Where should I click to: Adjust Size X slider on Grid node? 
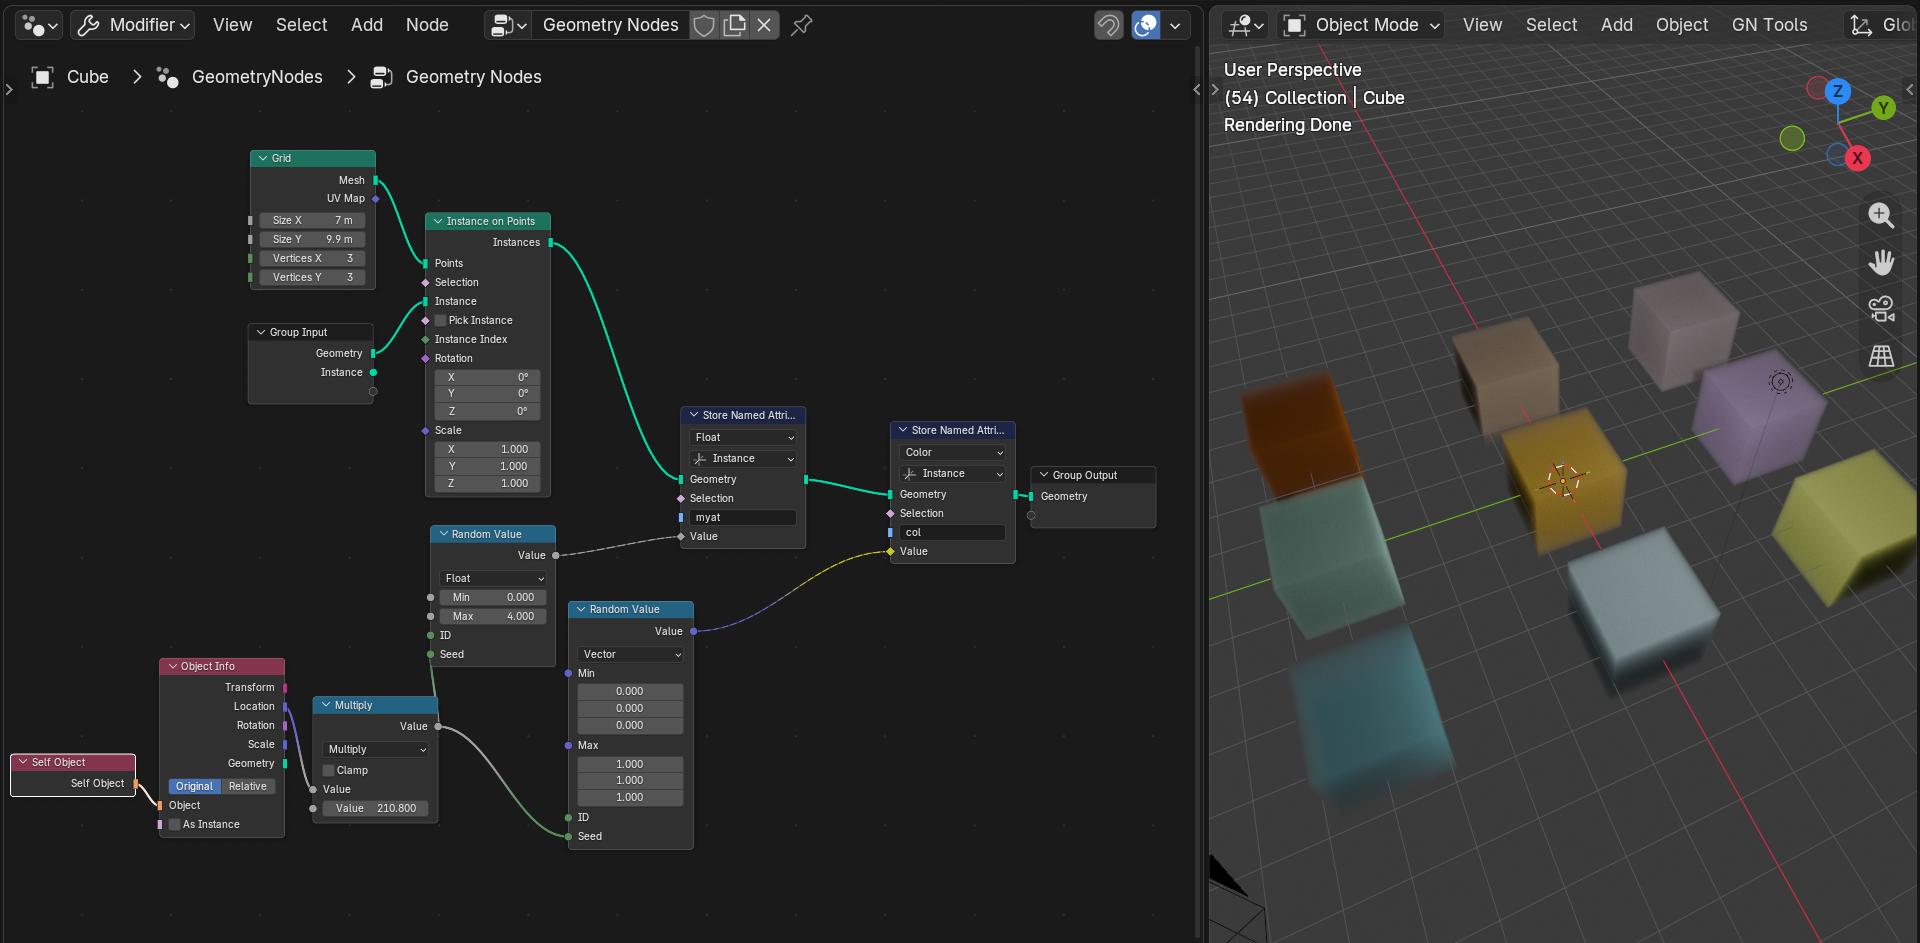[313, 220]
